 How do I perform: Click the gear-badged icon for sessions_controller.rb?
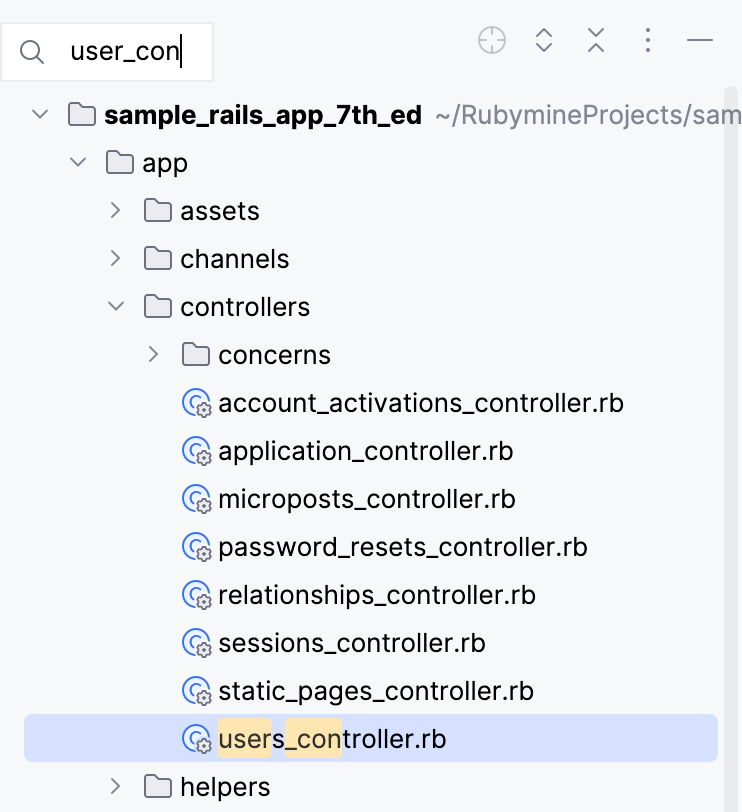pyautogui.click(x=197, y=643)
